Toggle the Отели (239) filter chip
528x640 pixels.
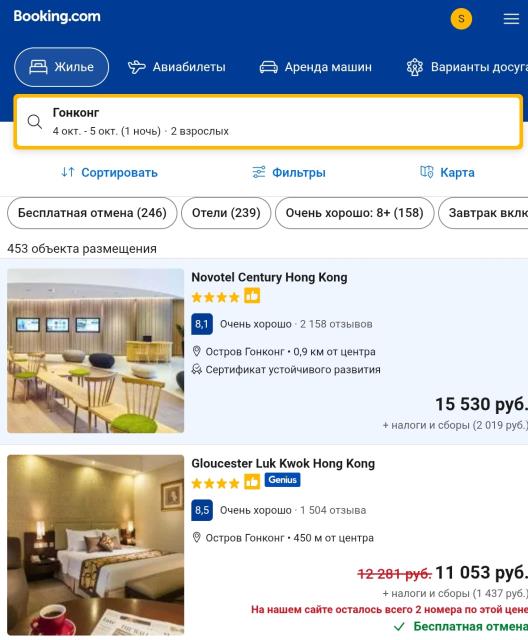tap(226, 213)
